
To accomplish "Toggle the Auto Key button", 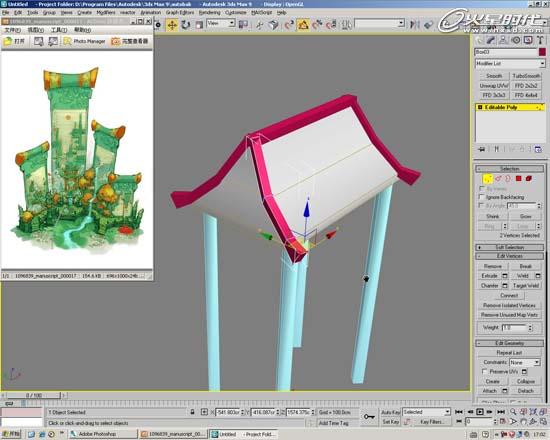I will (x=391, y=412).
